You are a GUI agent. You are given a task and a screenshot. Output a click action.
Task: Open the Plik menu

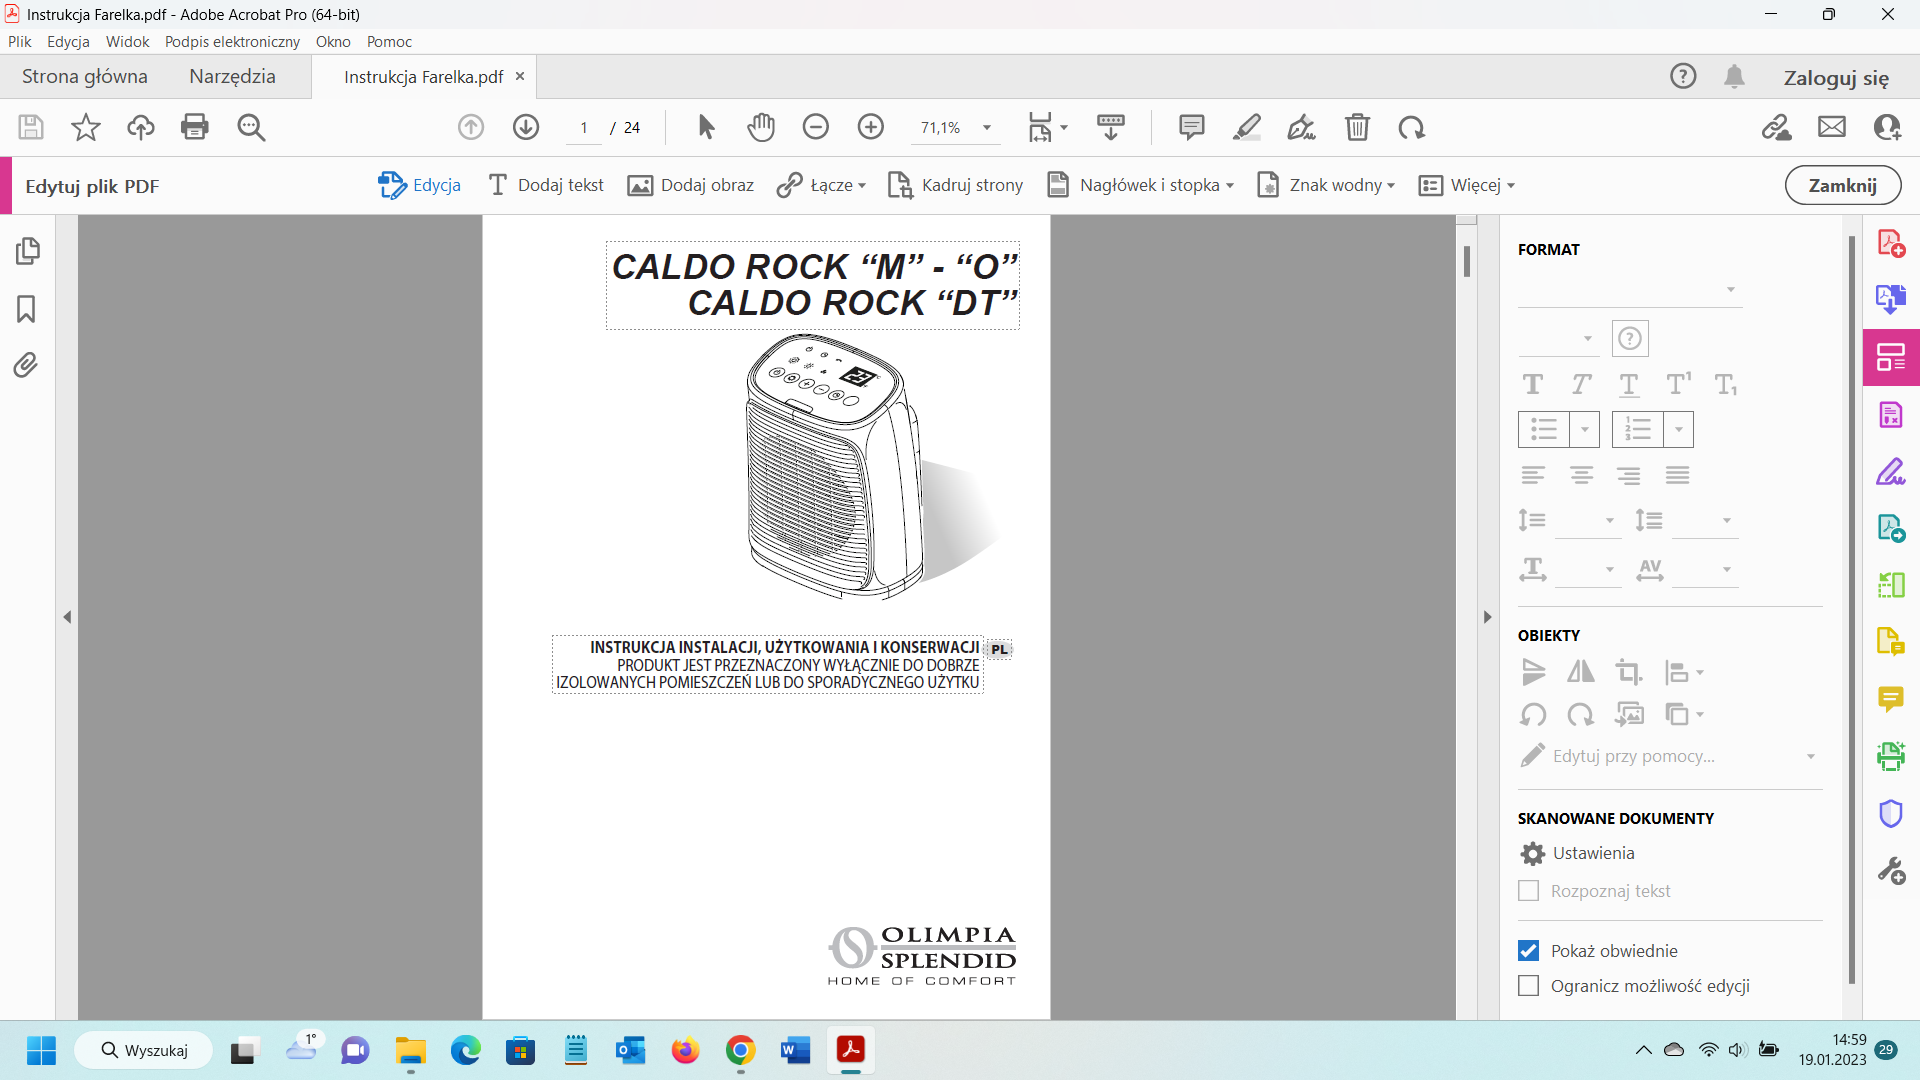click(x=20, y=41)
